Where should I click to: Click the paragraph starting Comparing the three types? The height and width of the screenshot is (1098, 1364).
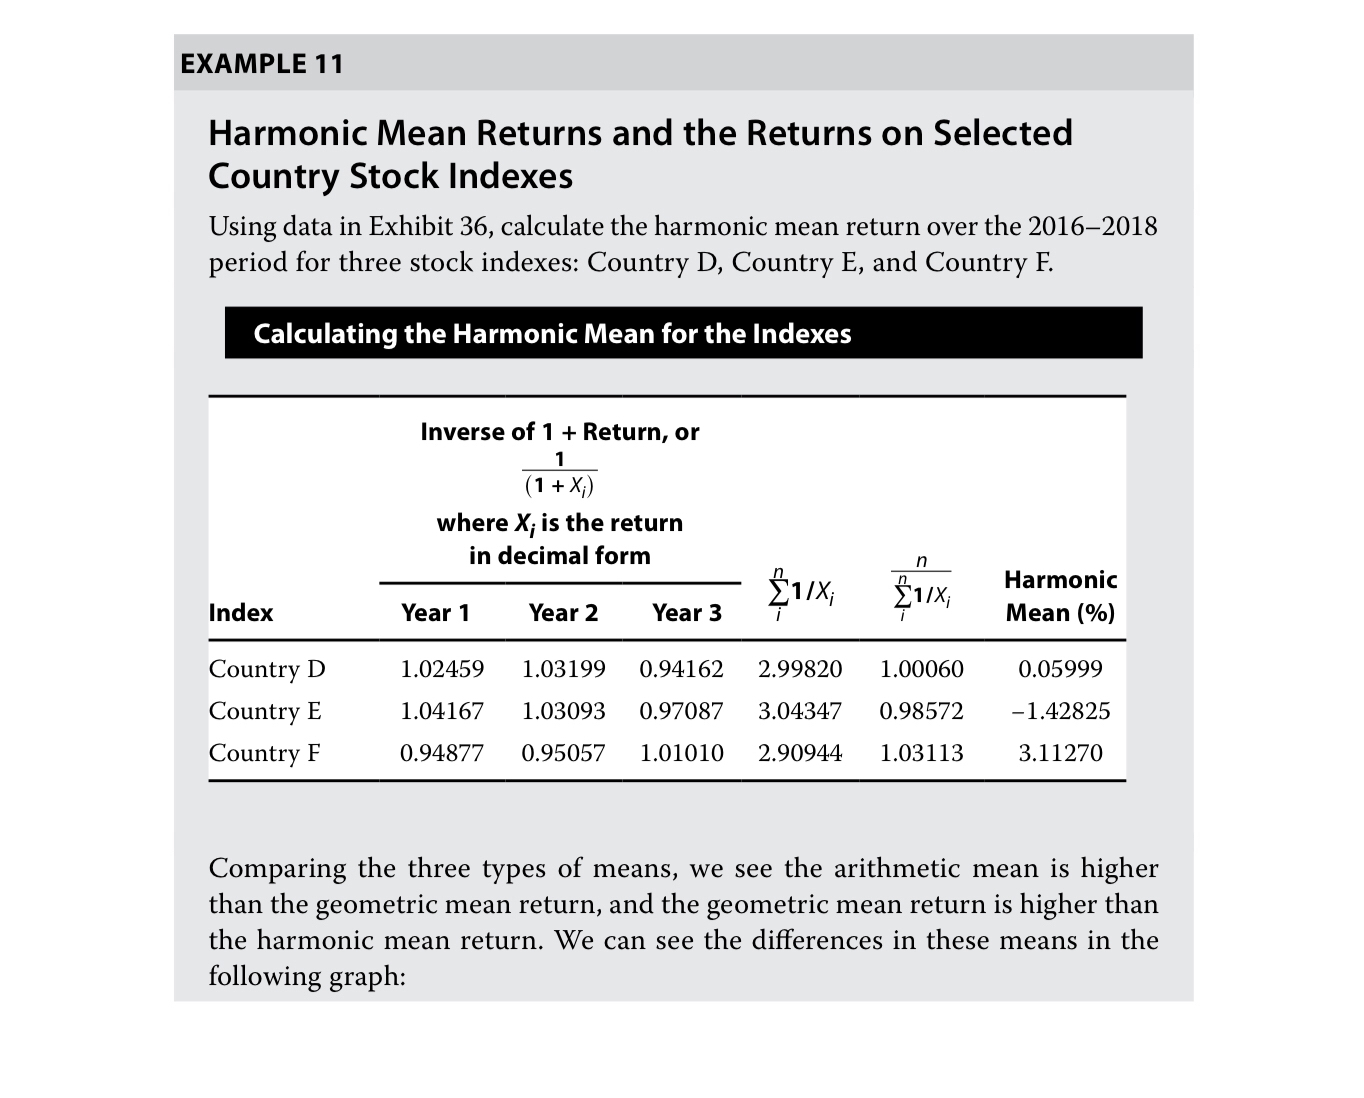[683, 922]
